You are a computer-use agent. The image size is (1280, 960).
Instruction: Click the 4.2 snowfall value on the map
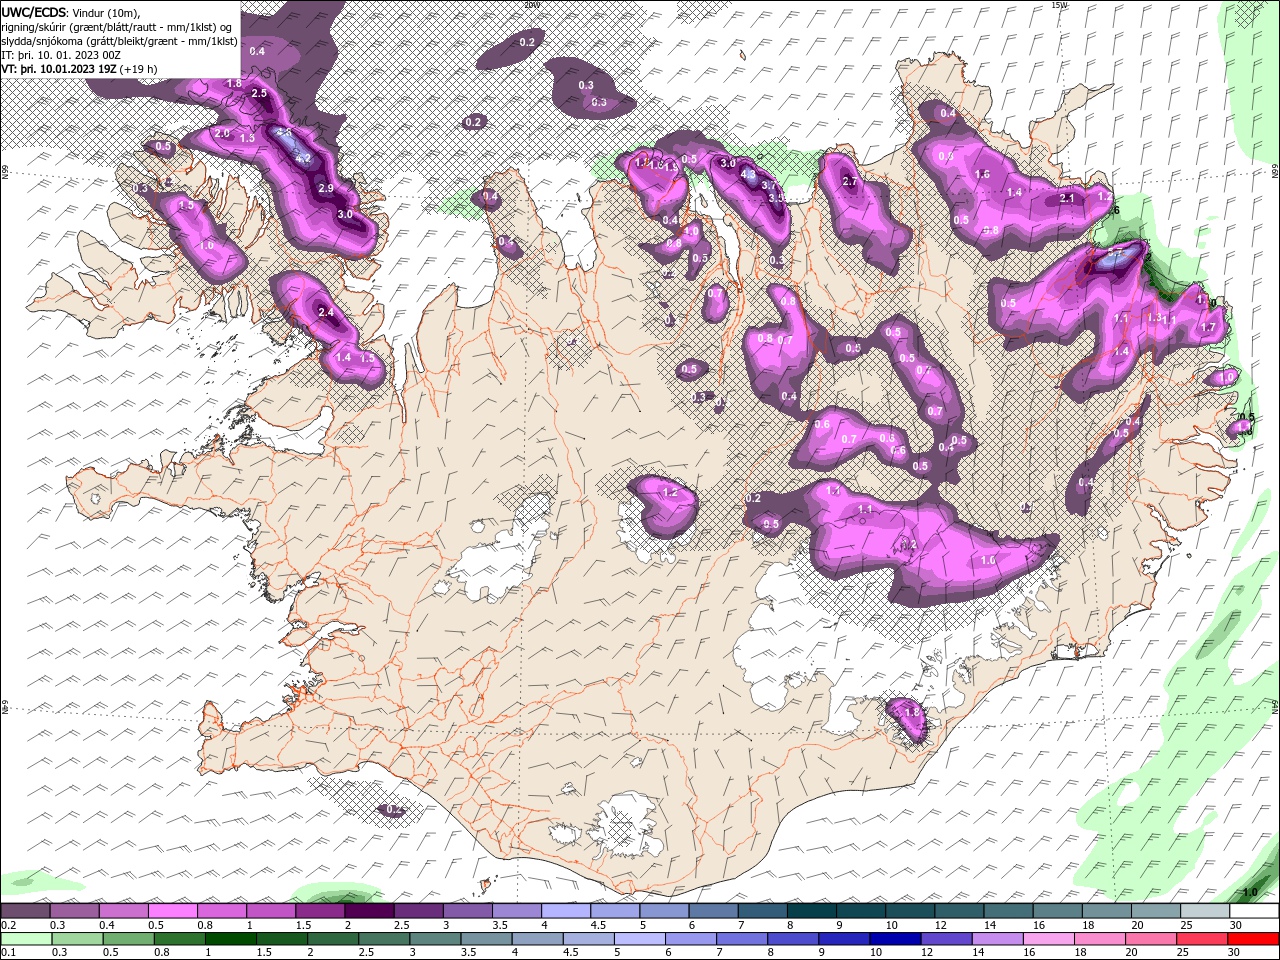point(304,157)
